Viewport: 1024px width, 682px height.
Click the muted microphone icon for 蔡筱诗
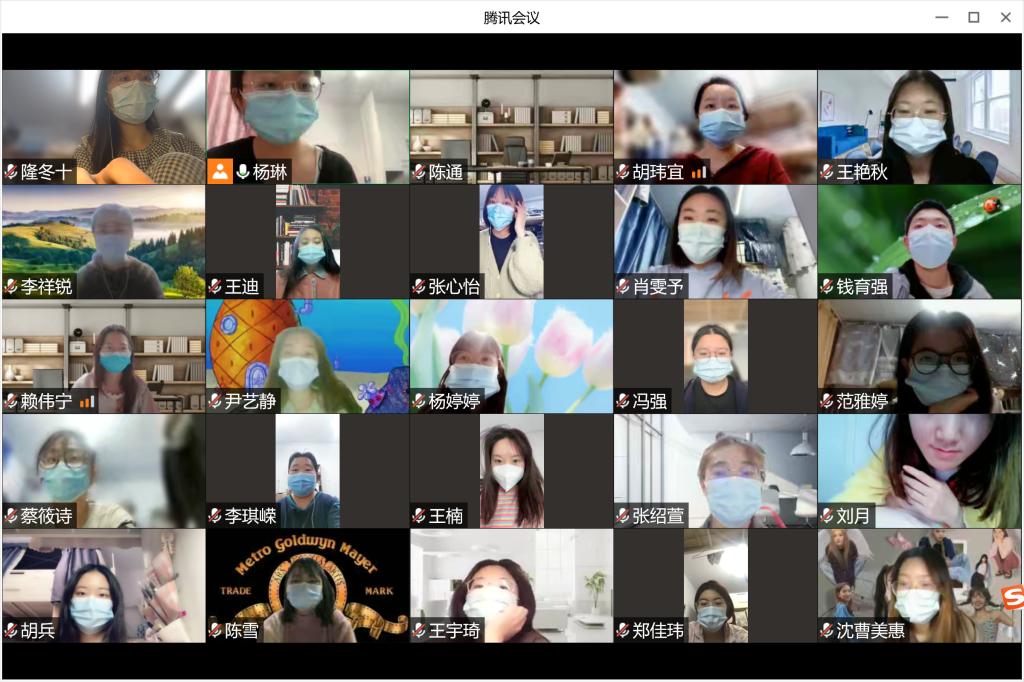tap(11, 517)
